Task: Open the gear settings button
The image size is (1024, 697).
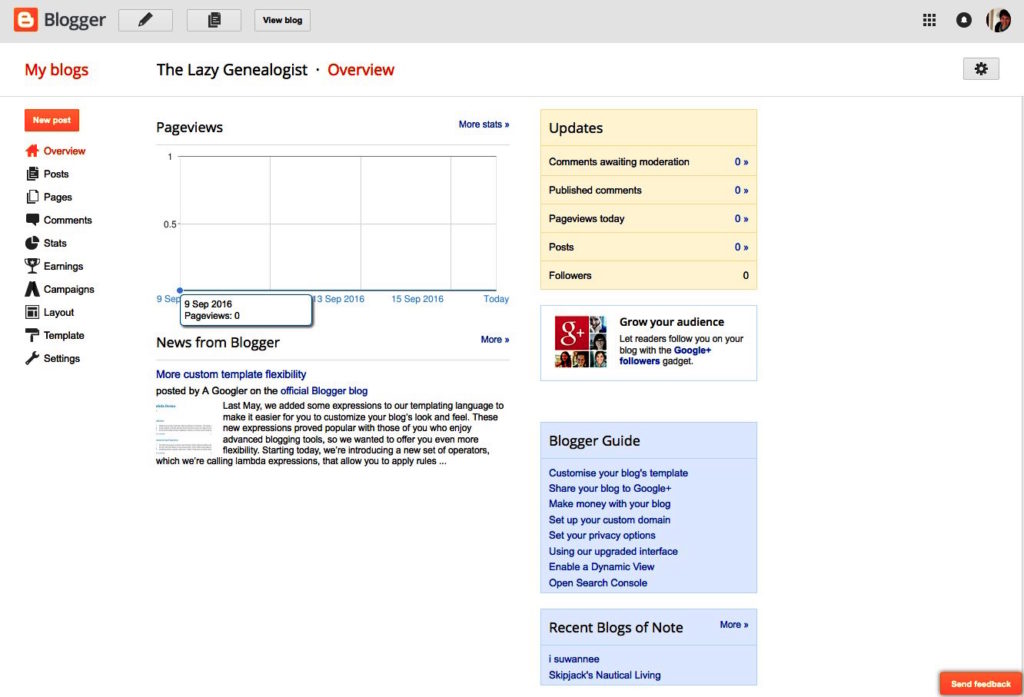Action: pos(981,69)
